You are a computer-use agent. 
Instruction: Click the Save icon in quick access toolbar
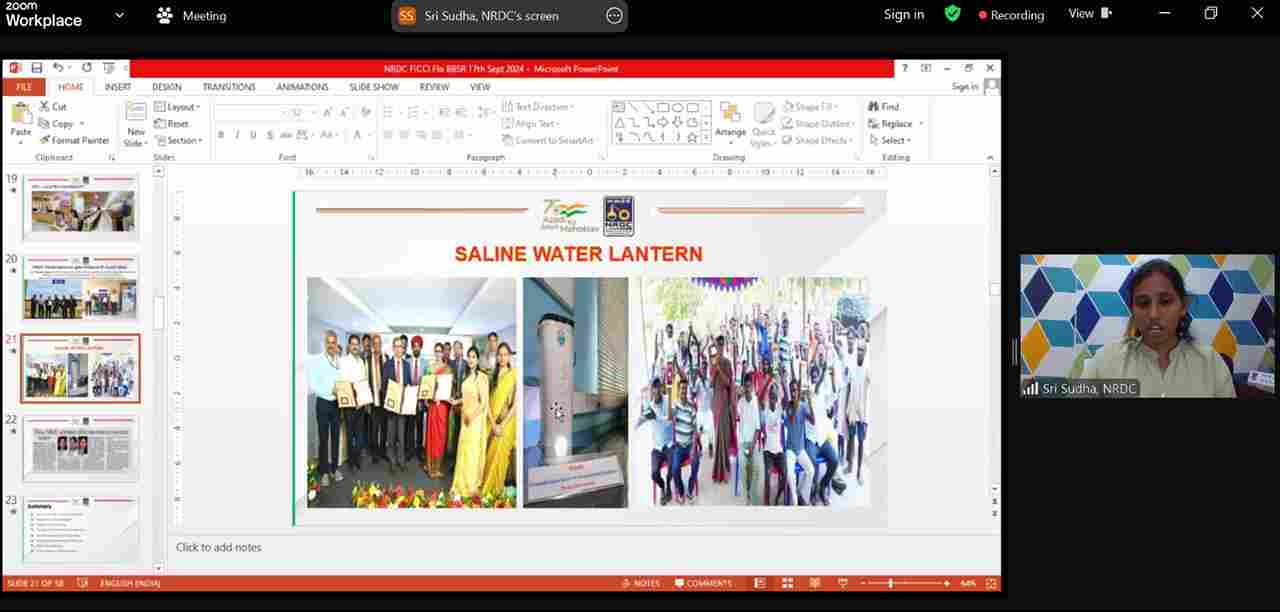(x=37, y=68)
